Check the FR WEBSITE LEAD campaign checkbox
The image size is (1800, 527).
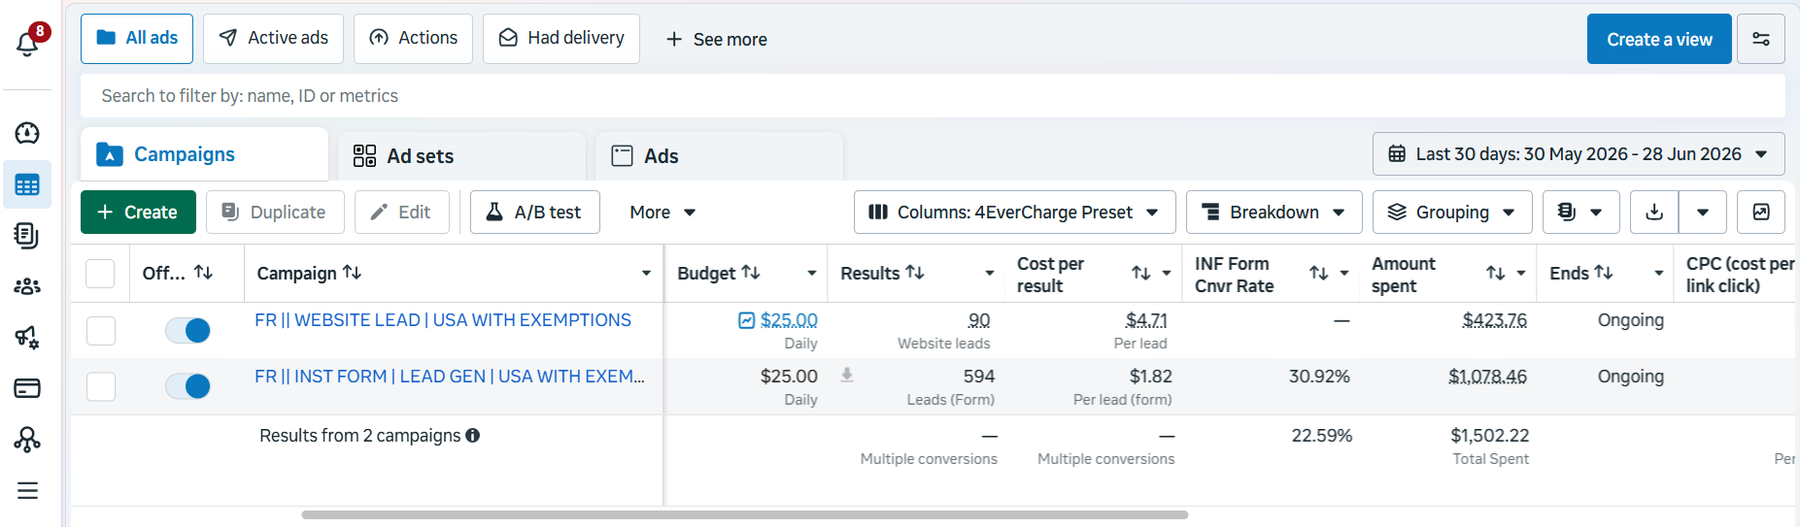click(100, 330)
